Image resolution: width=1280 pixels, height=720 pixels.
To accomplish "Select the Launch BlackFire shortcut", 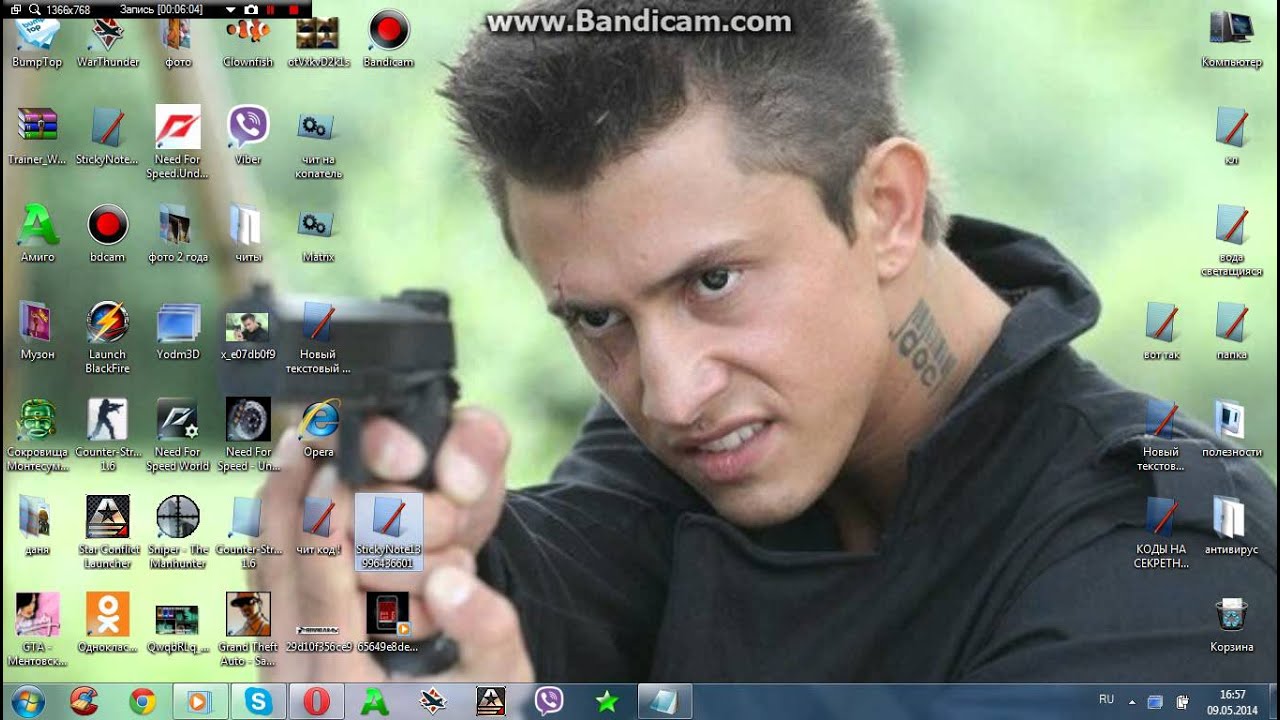I will coord(107,337).
